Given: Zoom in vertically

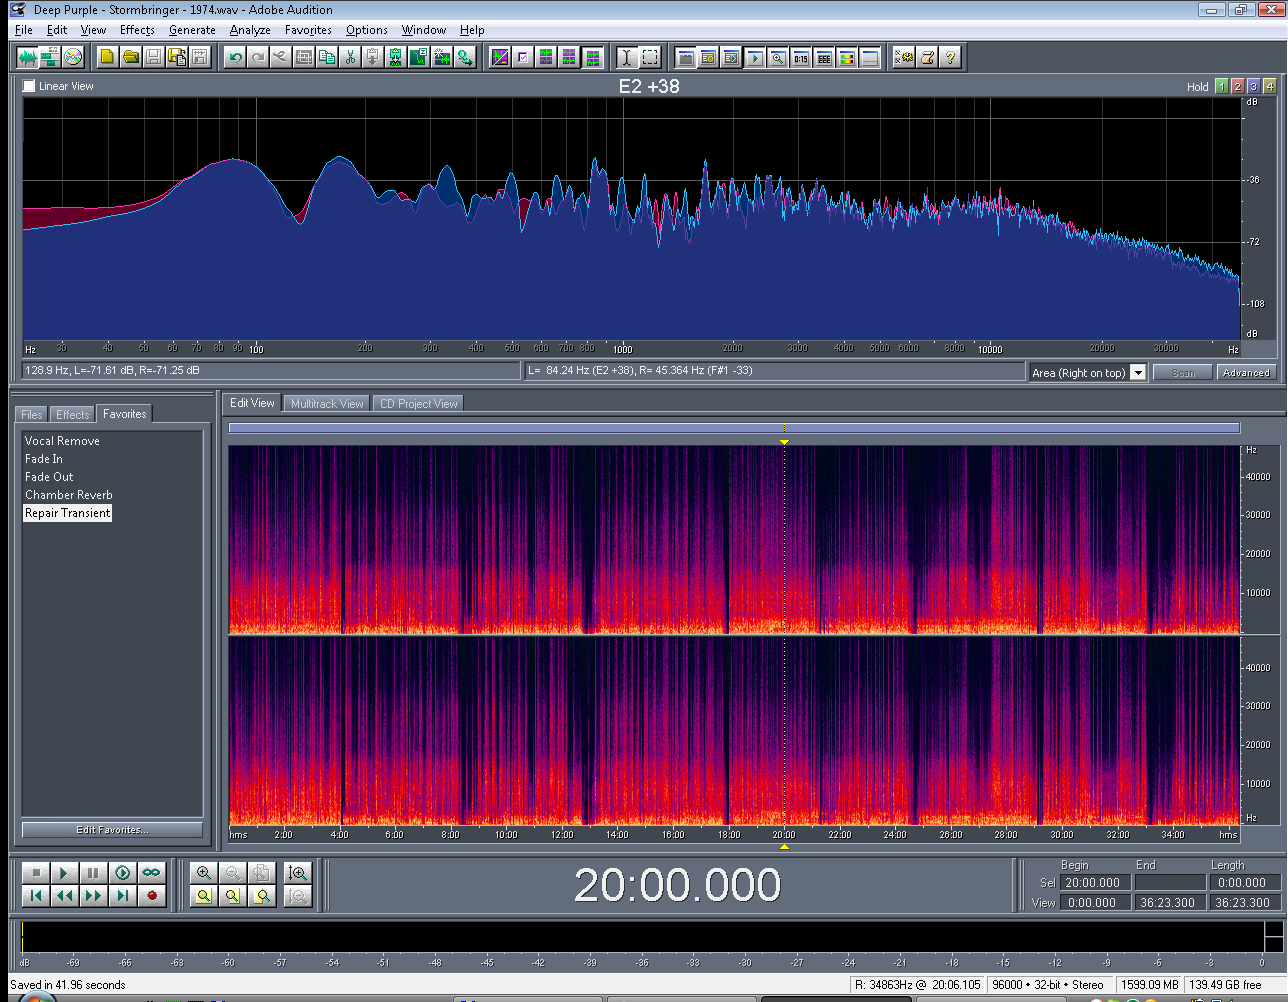Looking at the screenshot, I should tap(298, 873).
